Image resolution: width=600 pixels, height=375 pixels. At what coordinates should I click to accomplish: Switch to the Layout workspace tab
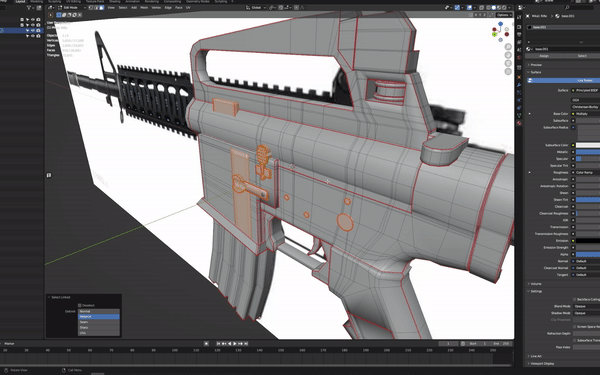point(20,2)
